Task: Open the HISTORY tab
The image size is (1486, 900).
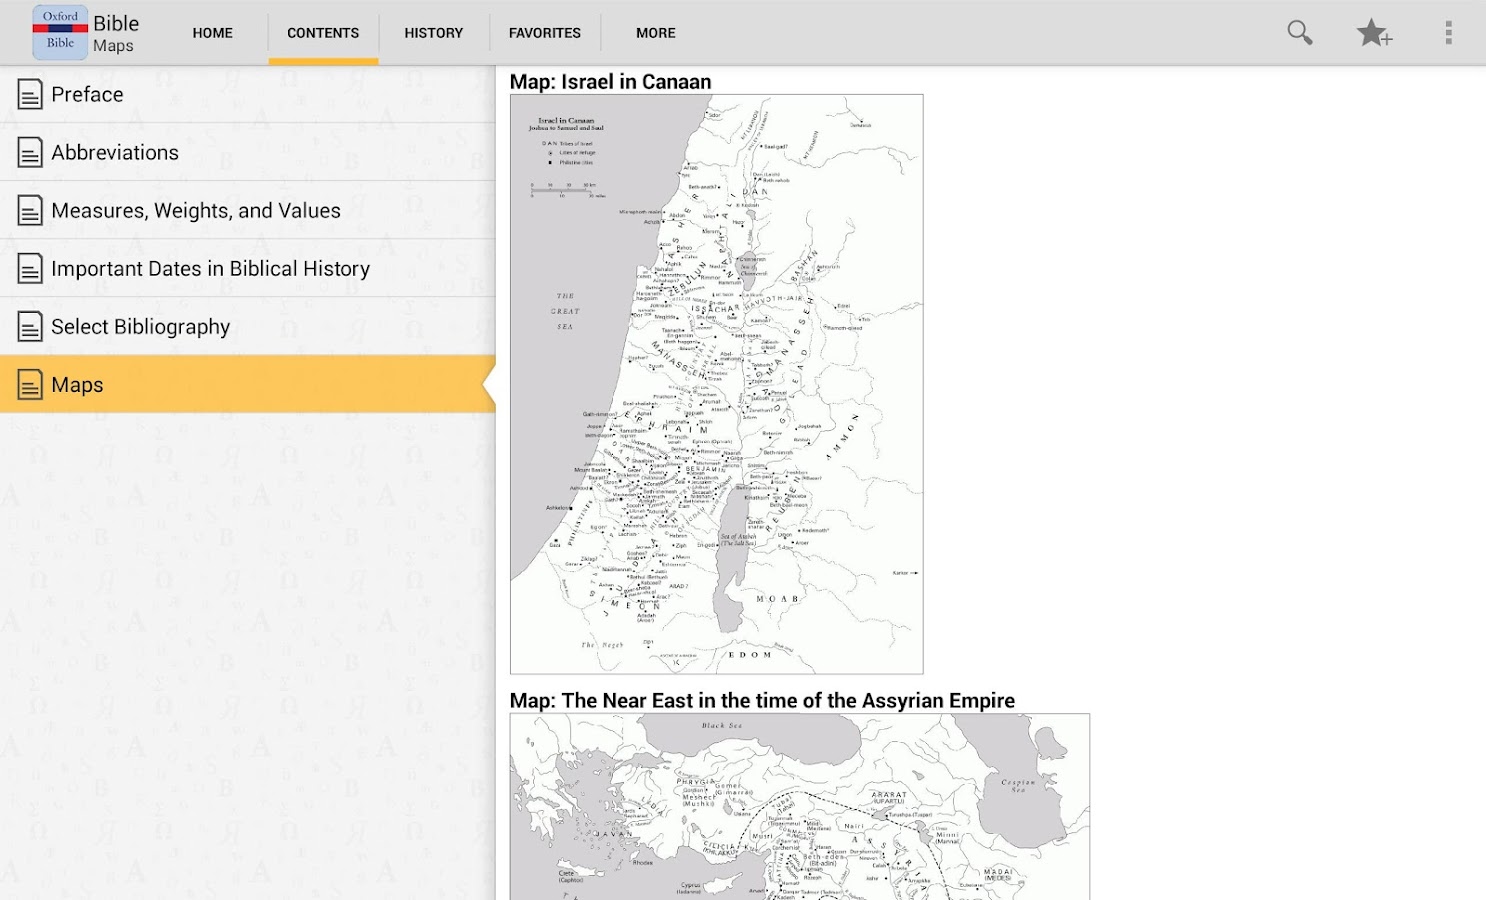Action: (434, 33)
